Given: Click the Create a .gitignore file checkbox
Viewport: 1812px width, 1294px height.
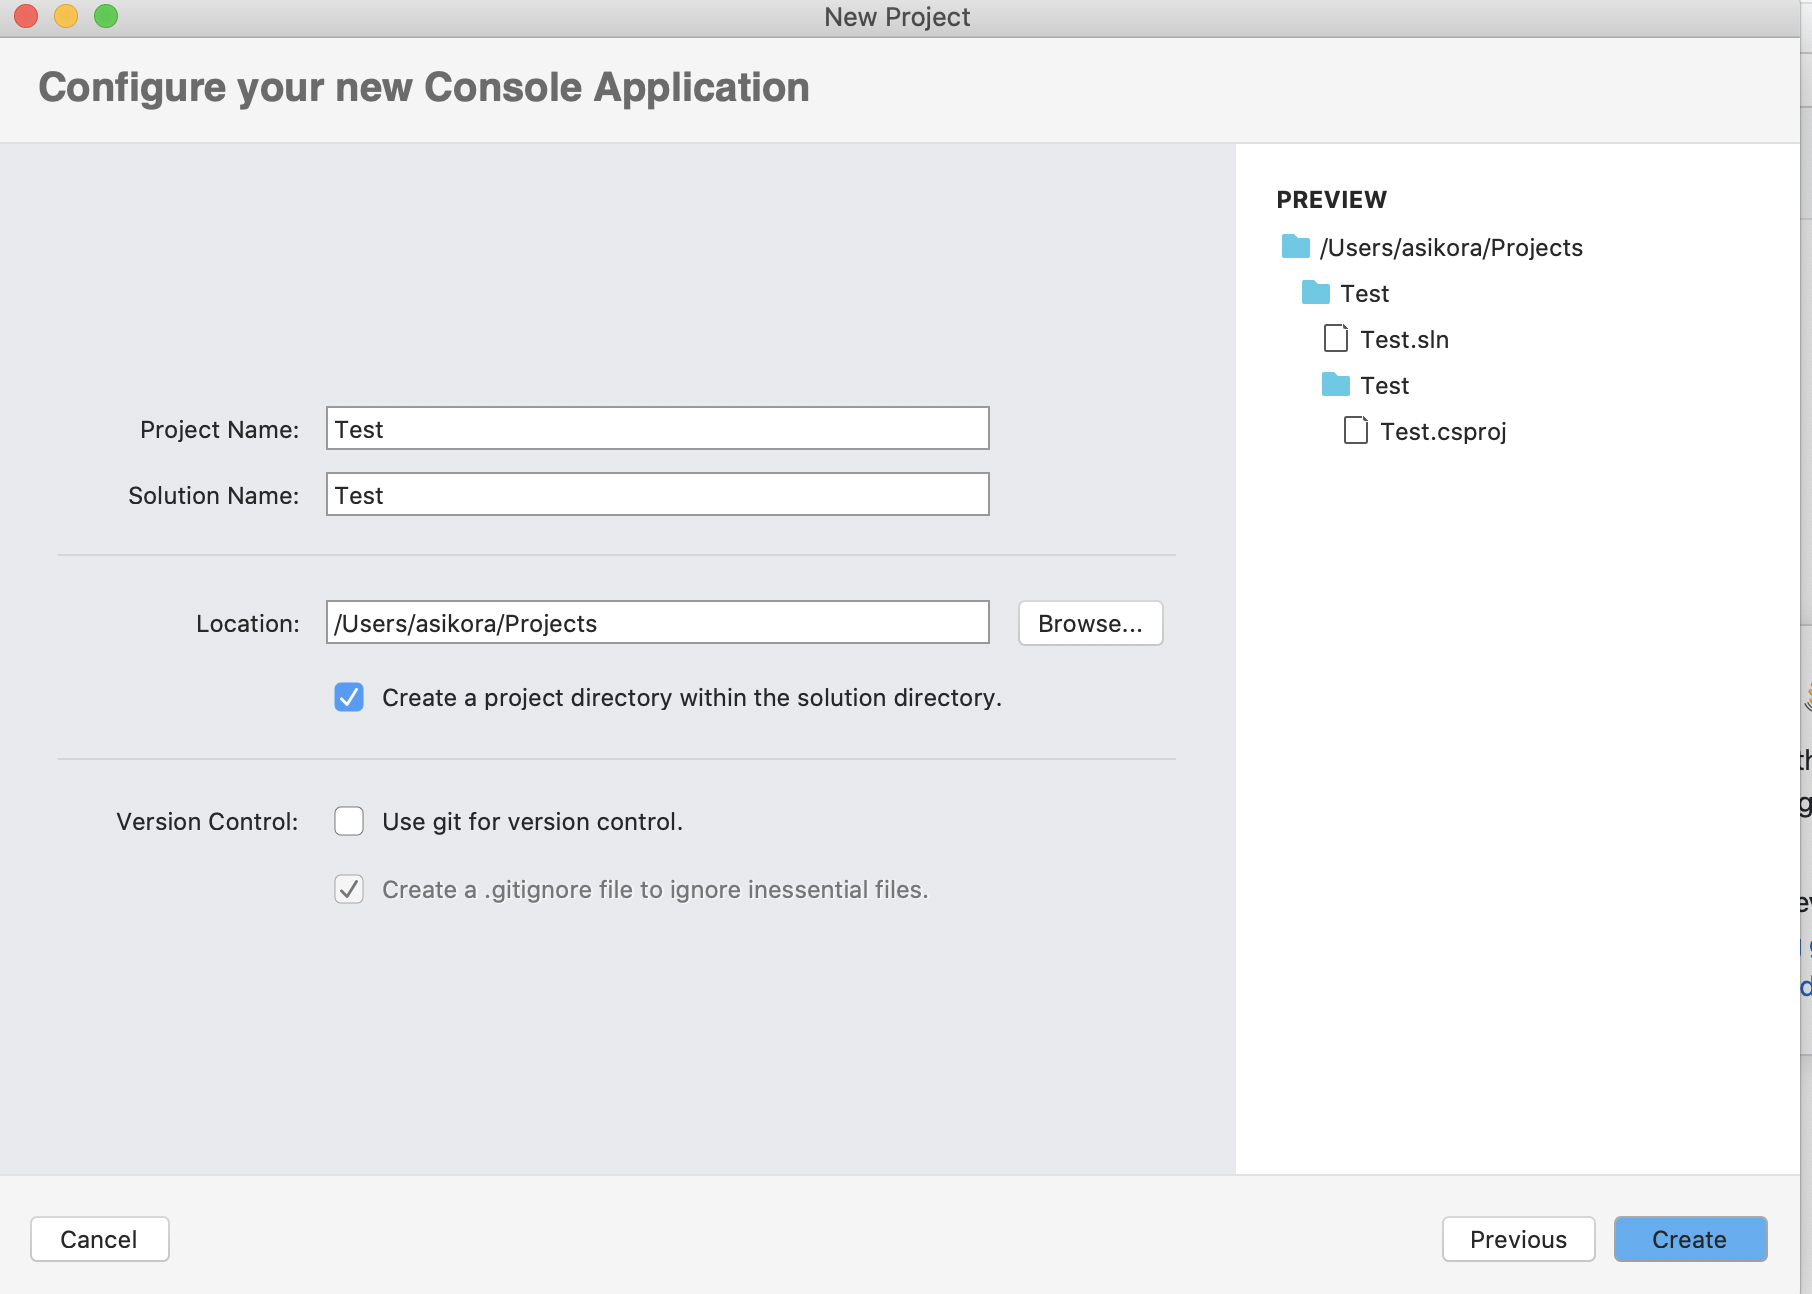Looking at the screenshot, I should pos(349,889).
